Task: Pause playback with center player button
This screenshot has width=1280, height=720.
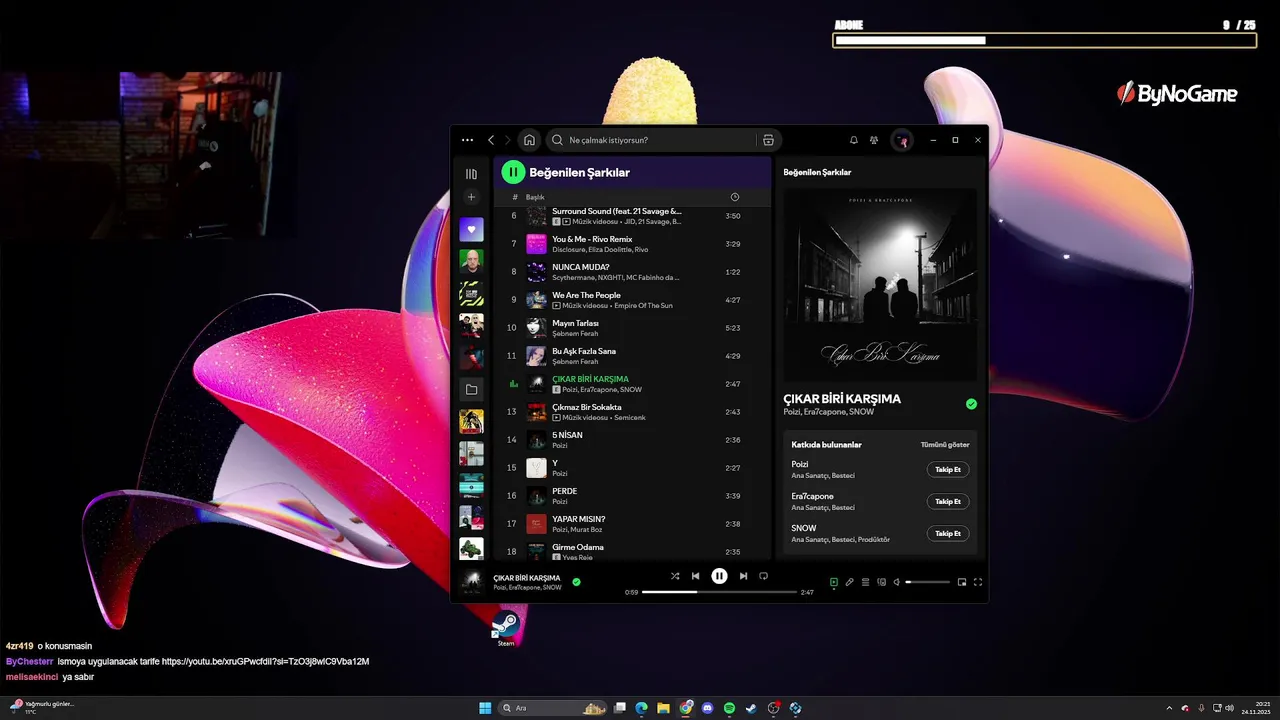Action: (719, 576)
